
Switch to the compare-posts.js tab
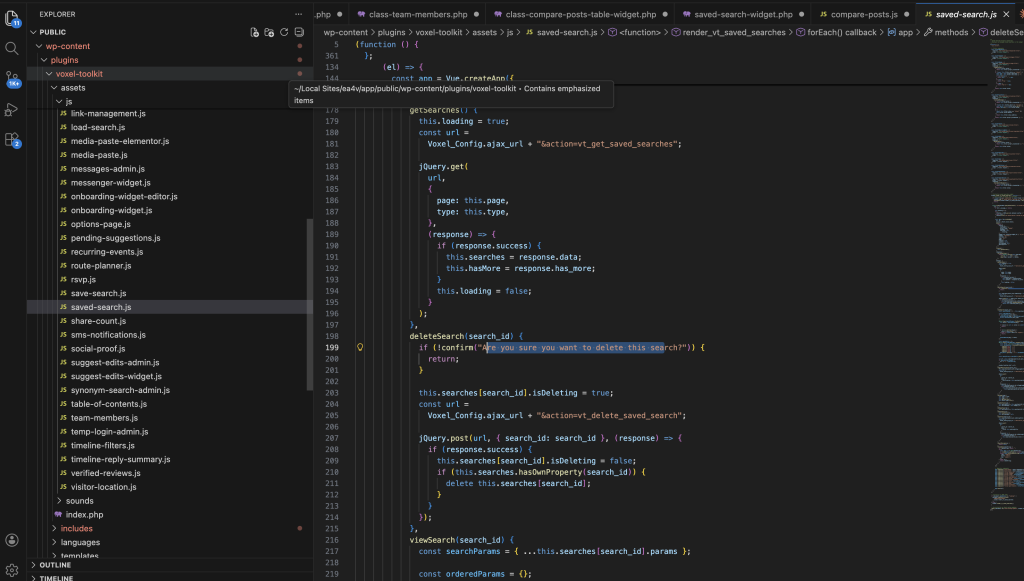[x=864, y=15]
